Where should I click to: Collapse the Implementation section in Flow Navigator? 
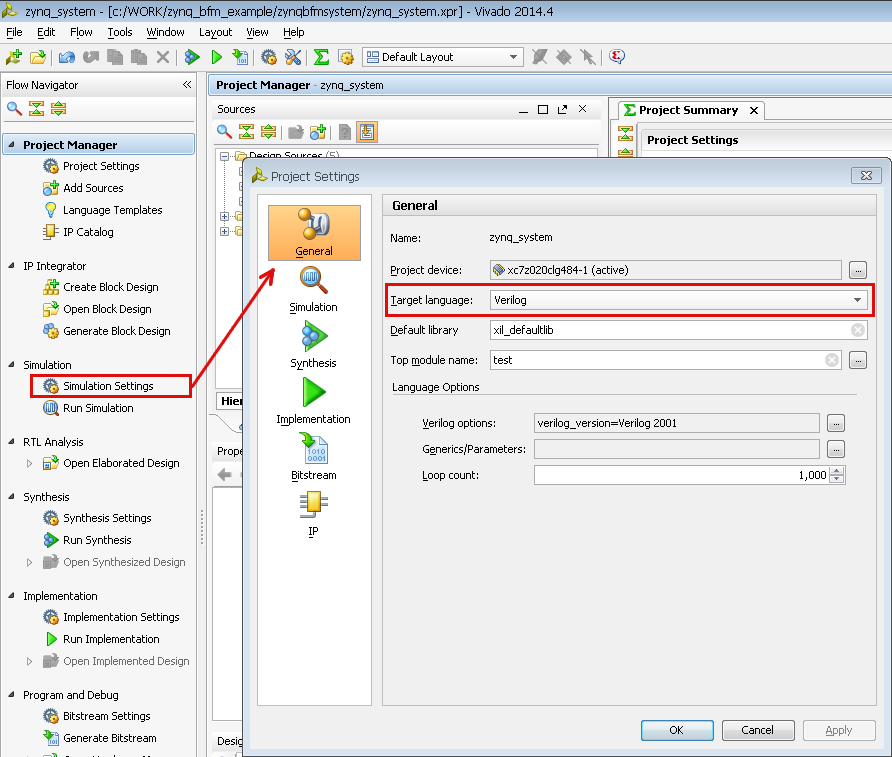coord(11,595)
